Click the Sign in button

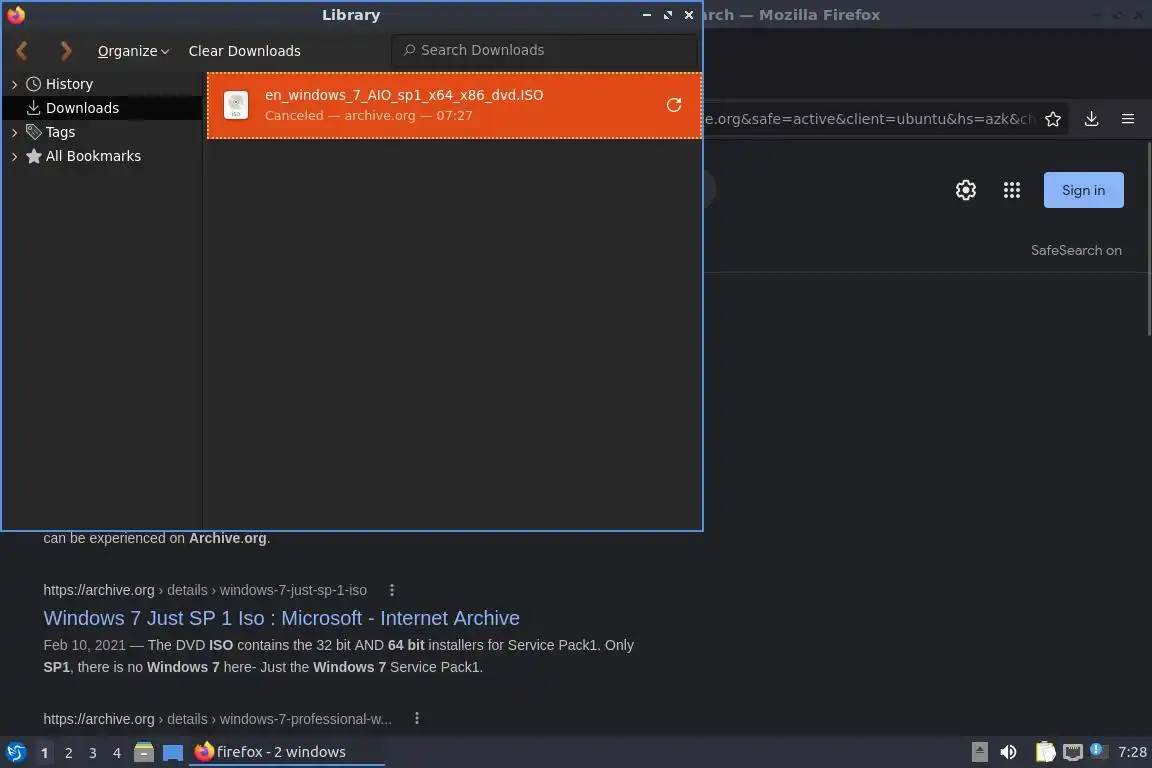click(1084, 190)
